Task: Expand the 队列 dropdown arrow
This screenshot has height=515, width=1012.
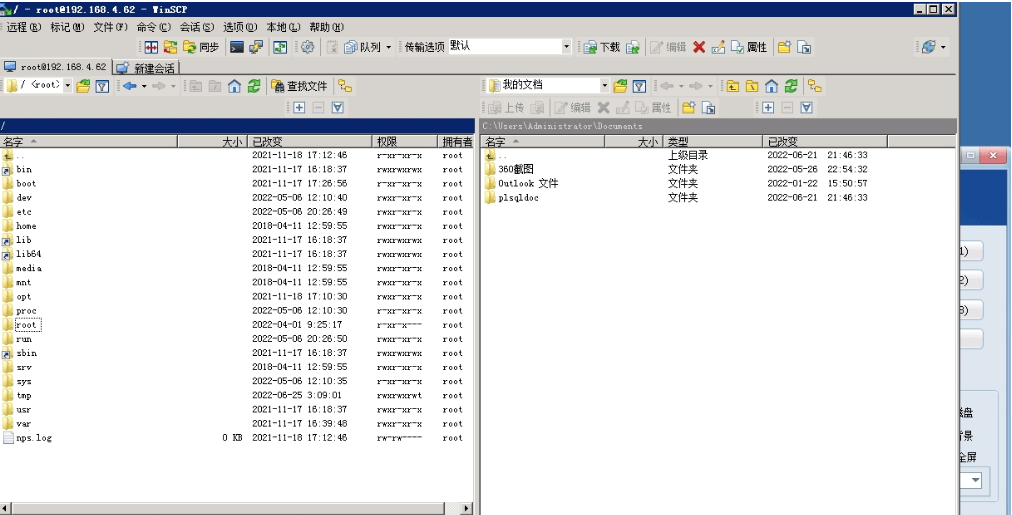Action: coord(389,47)
